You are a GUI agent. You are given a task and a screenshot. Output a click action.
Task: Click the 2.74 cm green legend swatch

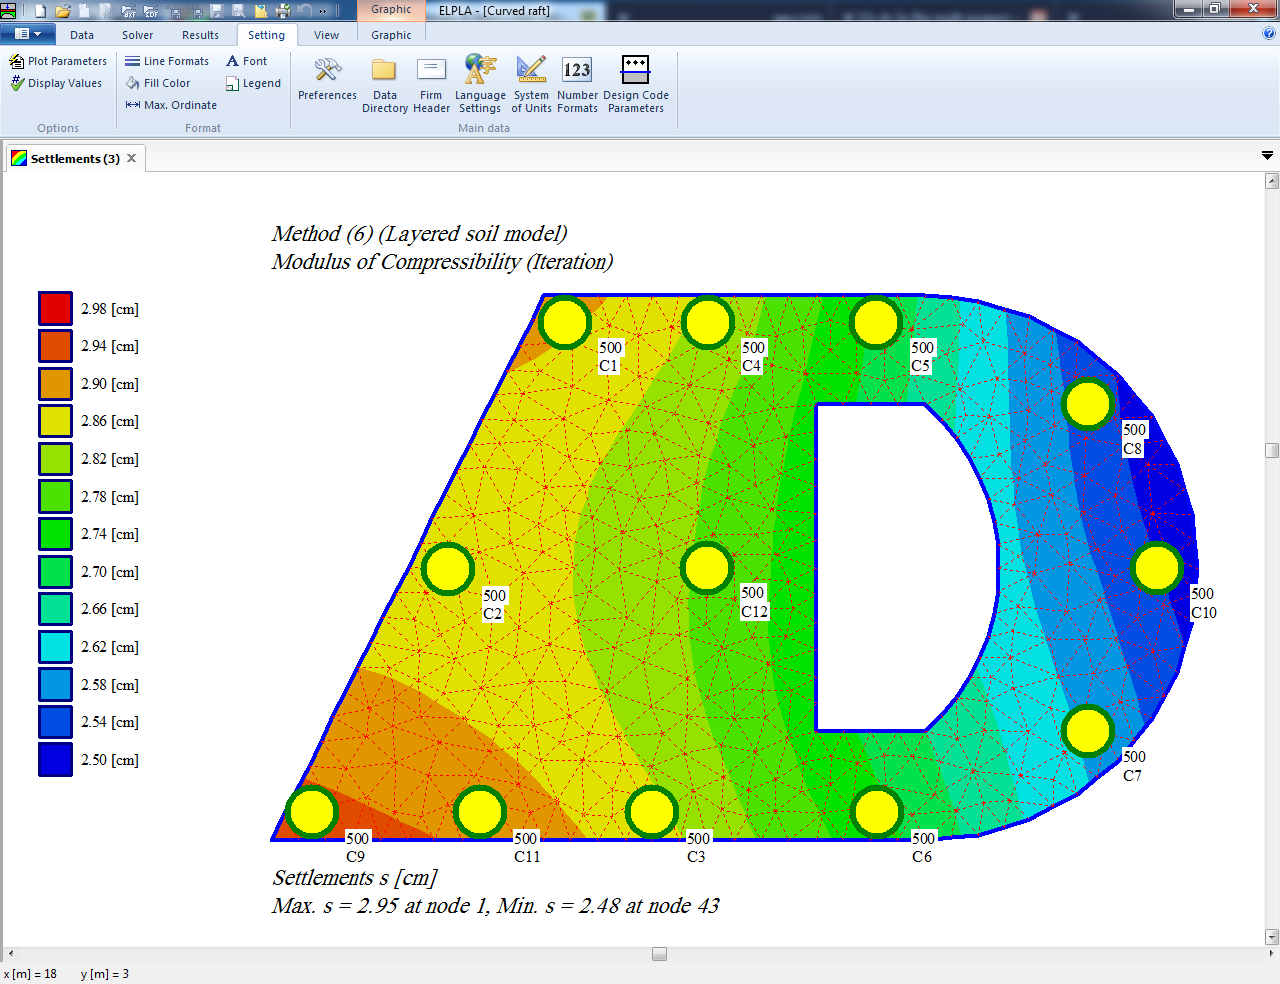point(56,534)
